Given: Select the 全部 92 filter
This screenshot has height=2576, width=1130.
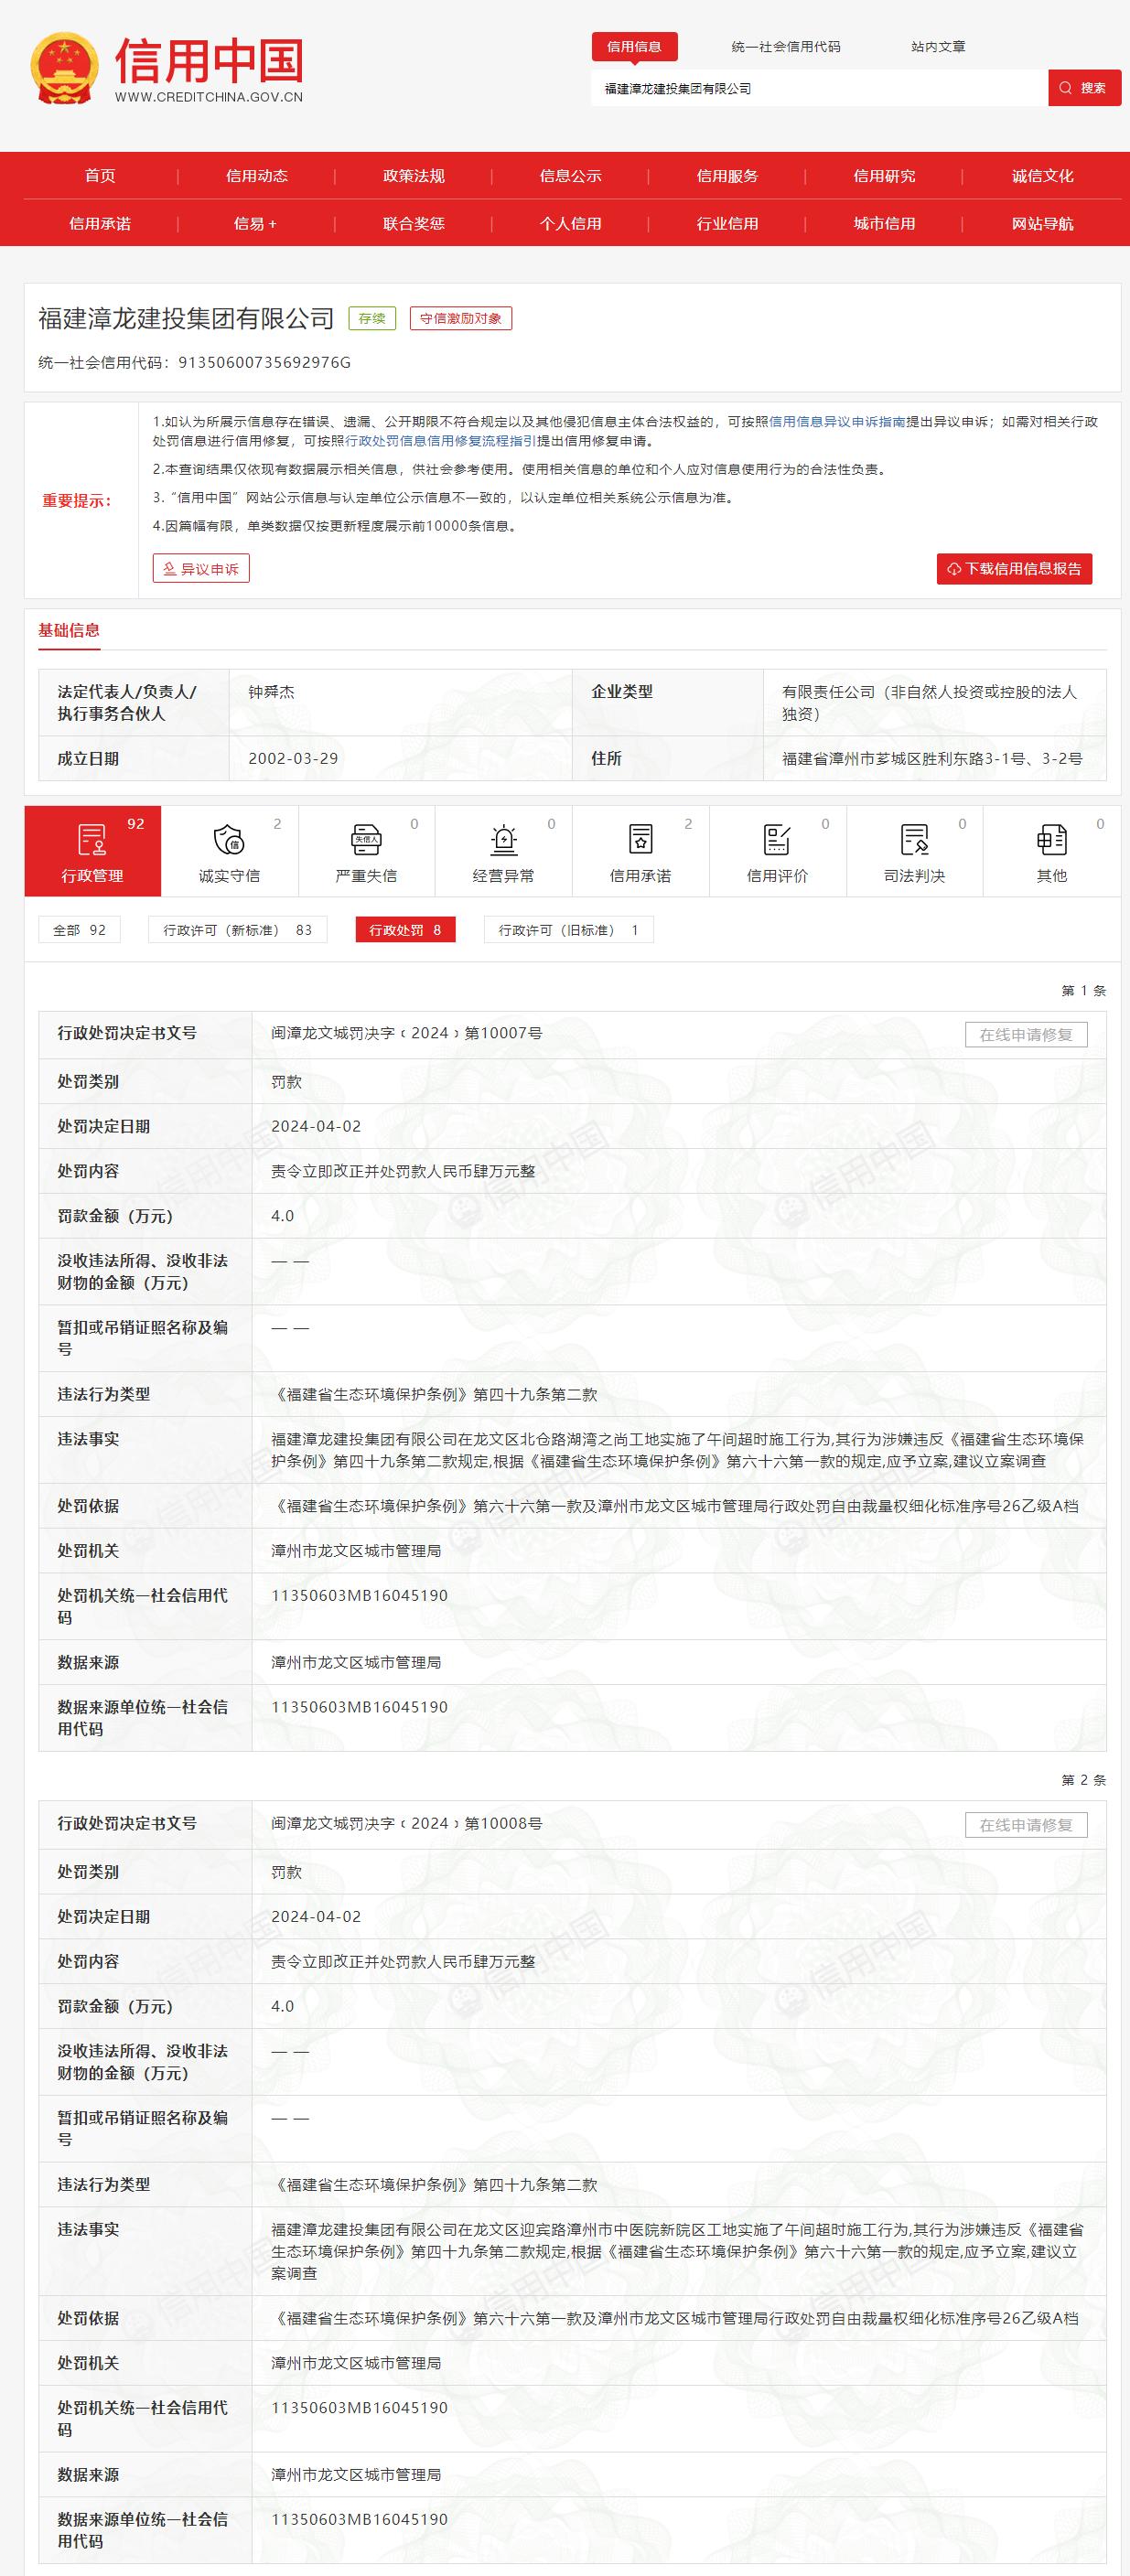Looking at the screenshot, I should click(x=80, y=930).
